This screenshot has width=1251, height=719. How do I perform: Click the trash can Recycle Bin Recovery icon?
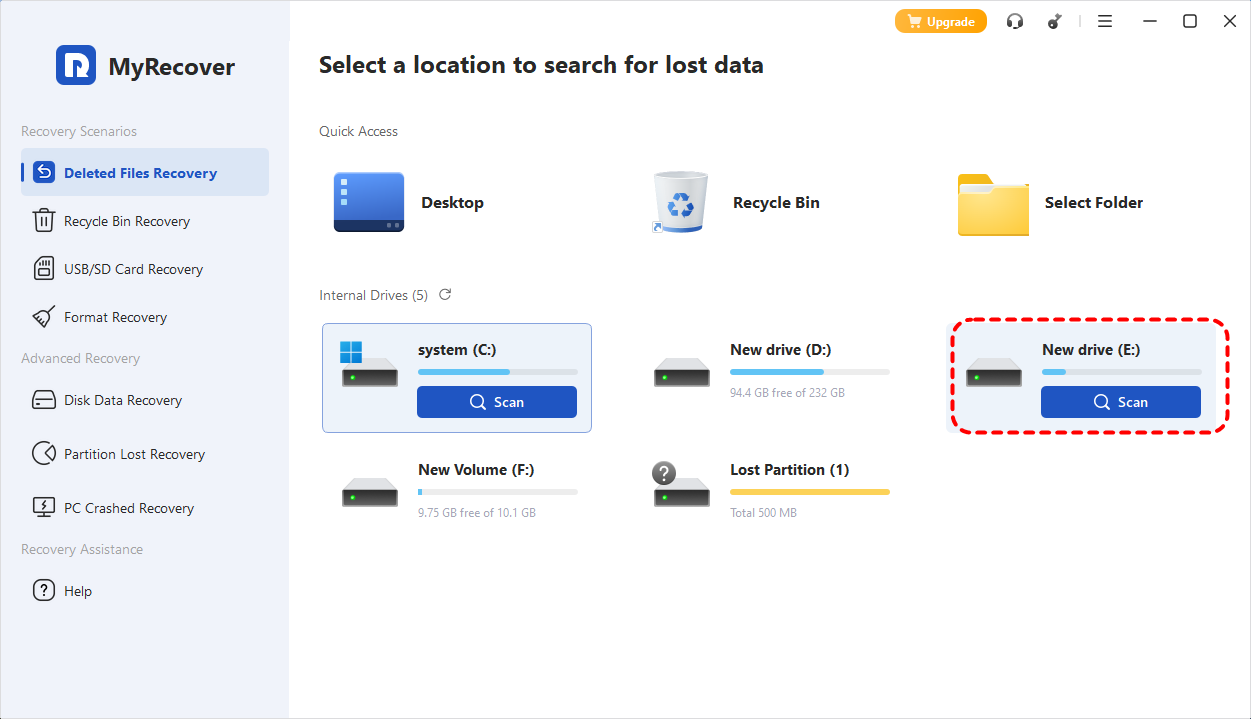[44, 221]
